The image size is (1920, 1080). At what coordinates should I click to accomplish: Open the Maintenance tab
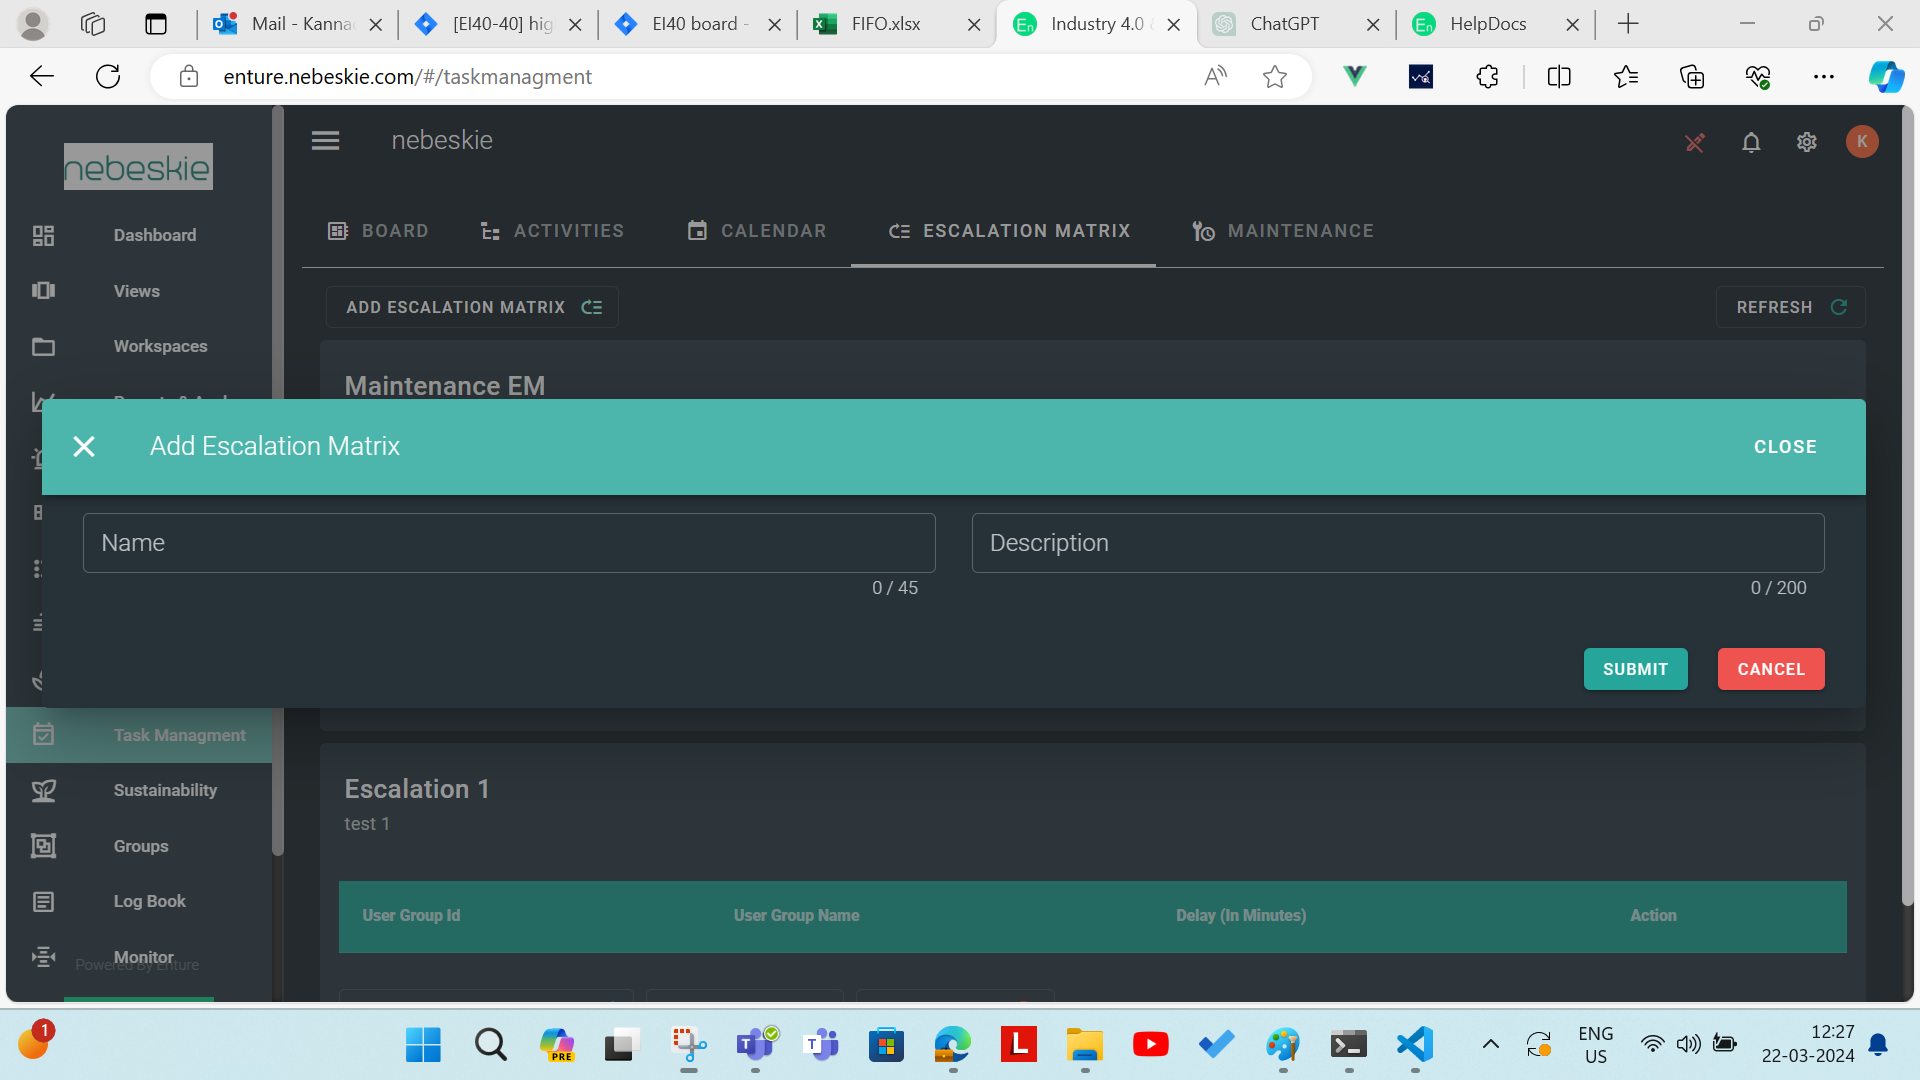point(1282,231)
